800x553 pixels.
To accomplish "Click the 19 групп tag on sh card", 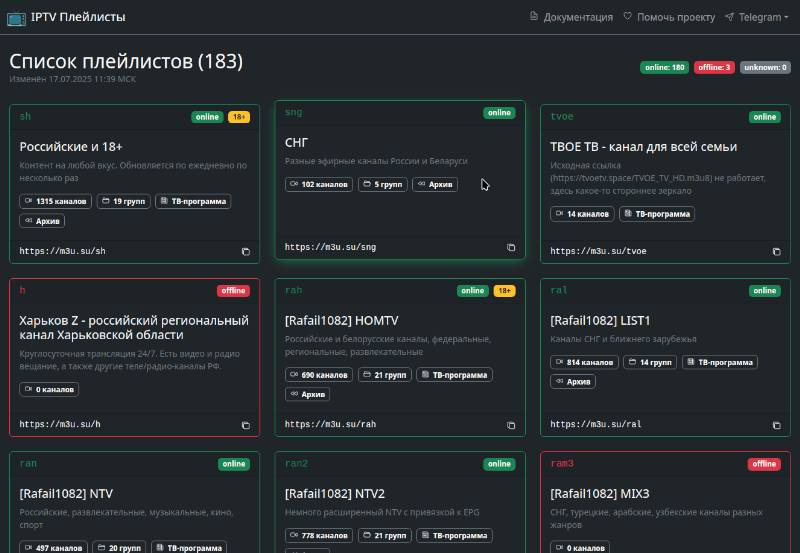I will click(124, 201).
